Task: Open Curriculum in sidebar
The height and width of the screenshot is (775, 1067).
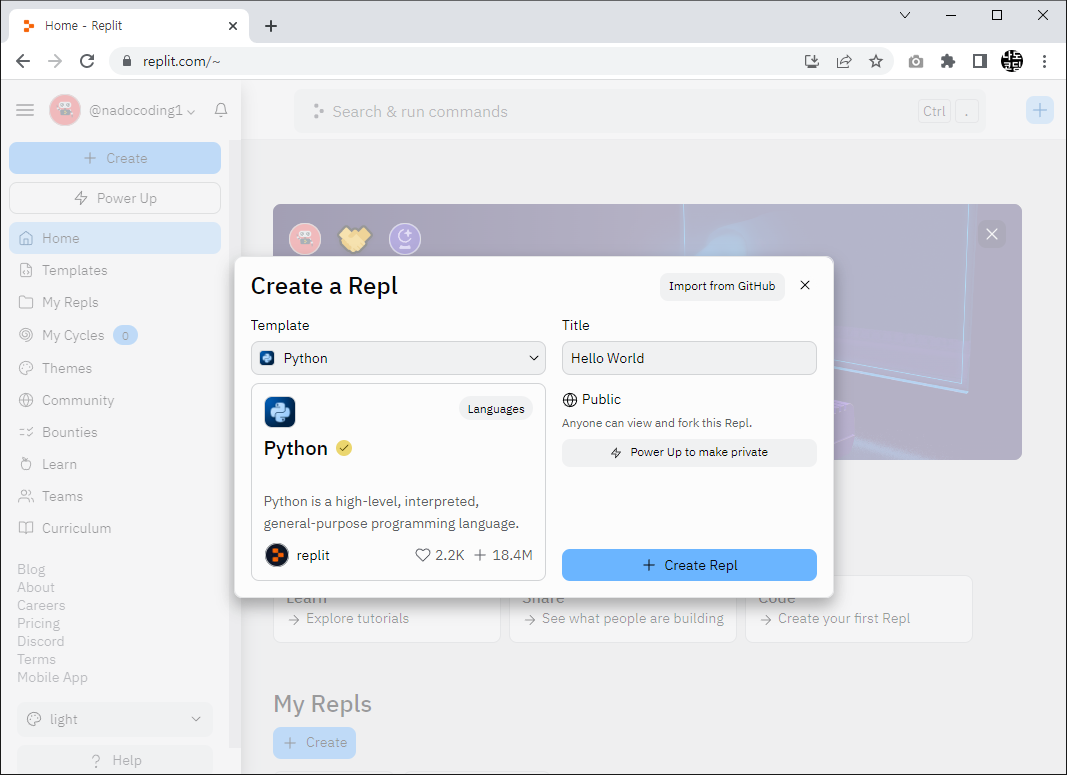Action: coord(115,528)
